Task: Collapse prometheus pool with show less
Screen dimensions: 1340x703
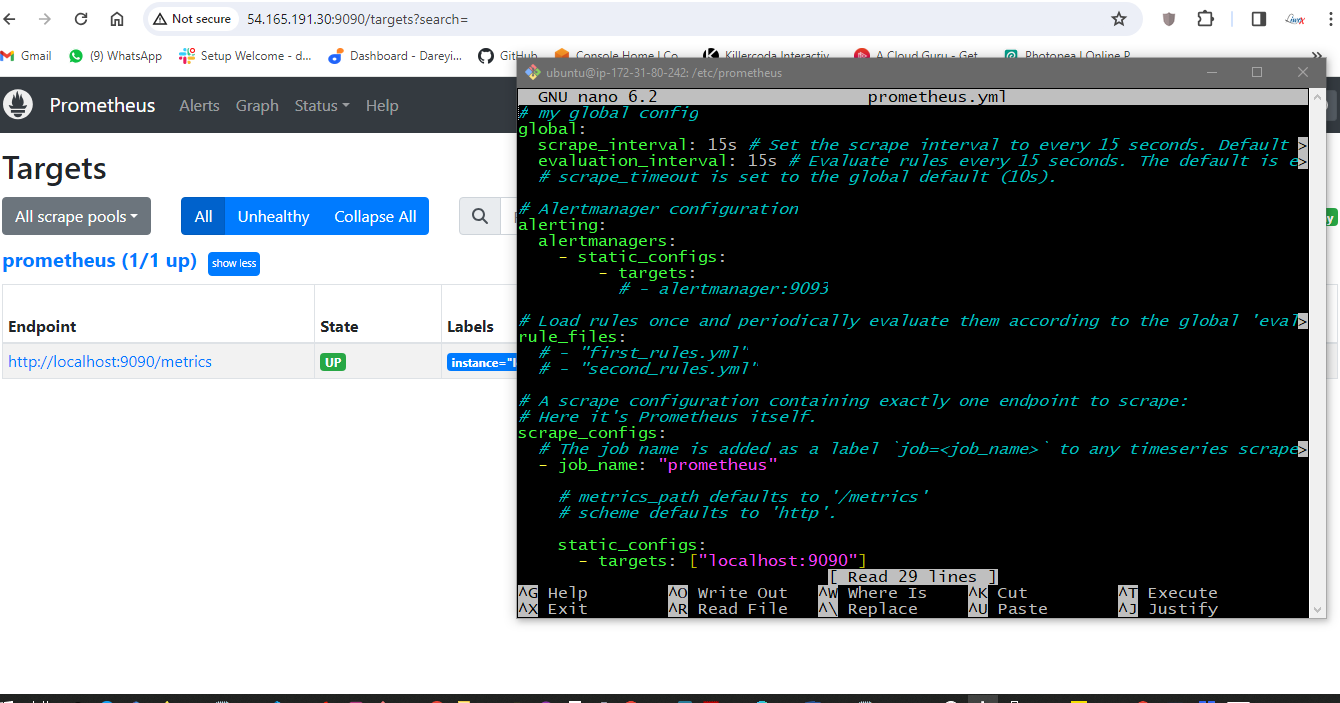Action: (x=234, y=263)
